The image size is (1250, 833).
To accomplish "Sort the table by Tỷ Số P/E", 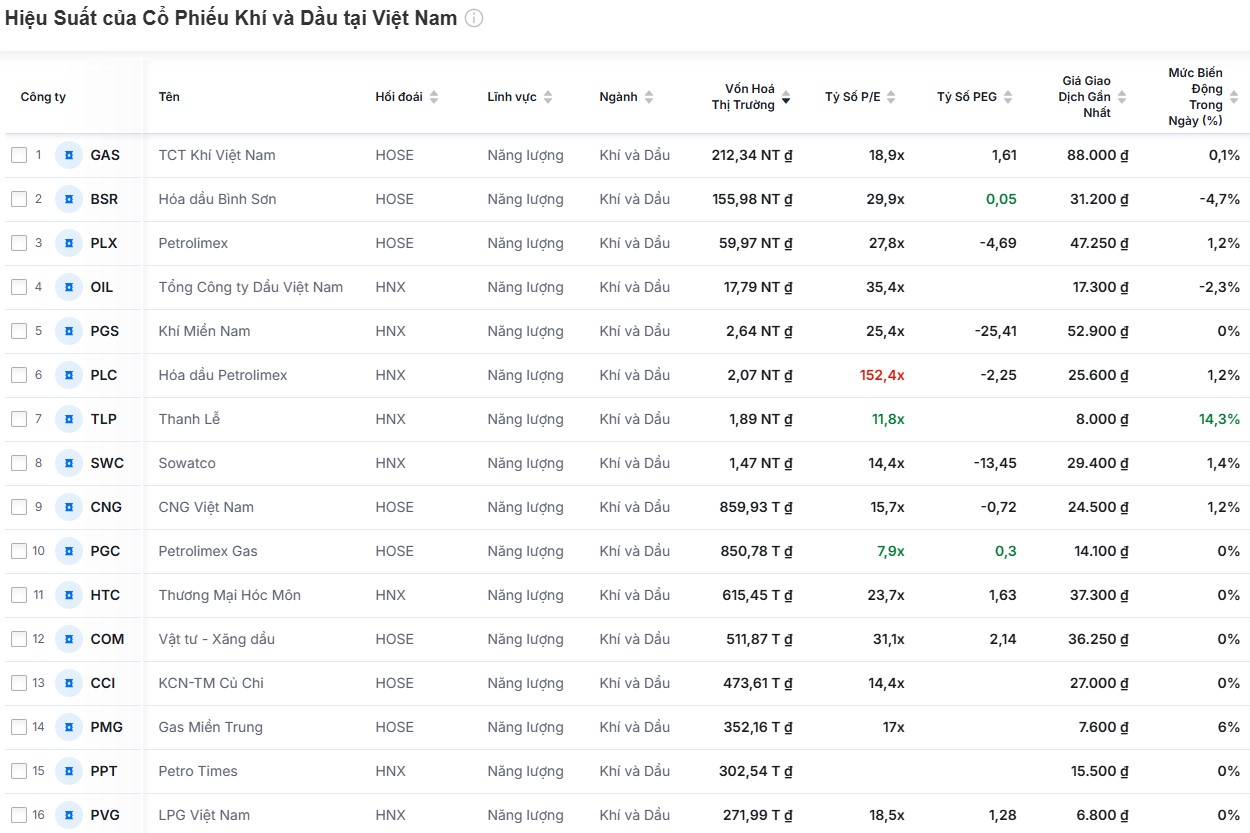I will (891, 97).
